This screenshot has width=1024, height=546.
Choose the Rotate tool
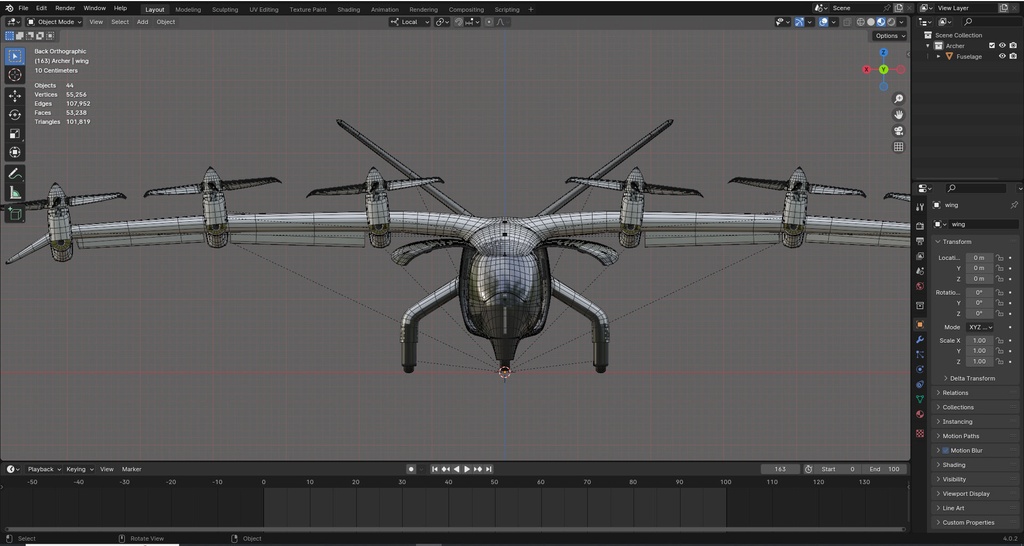pos(15,115)
